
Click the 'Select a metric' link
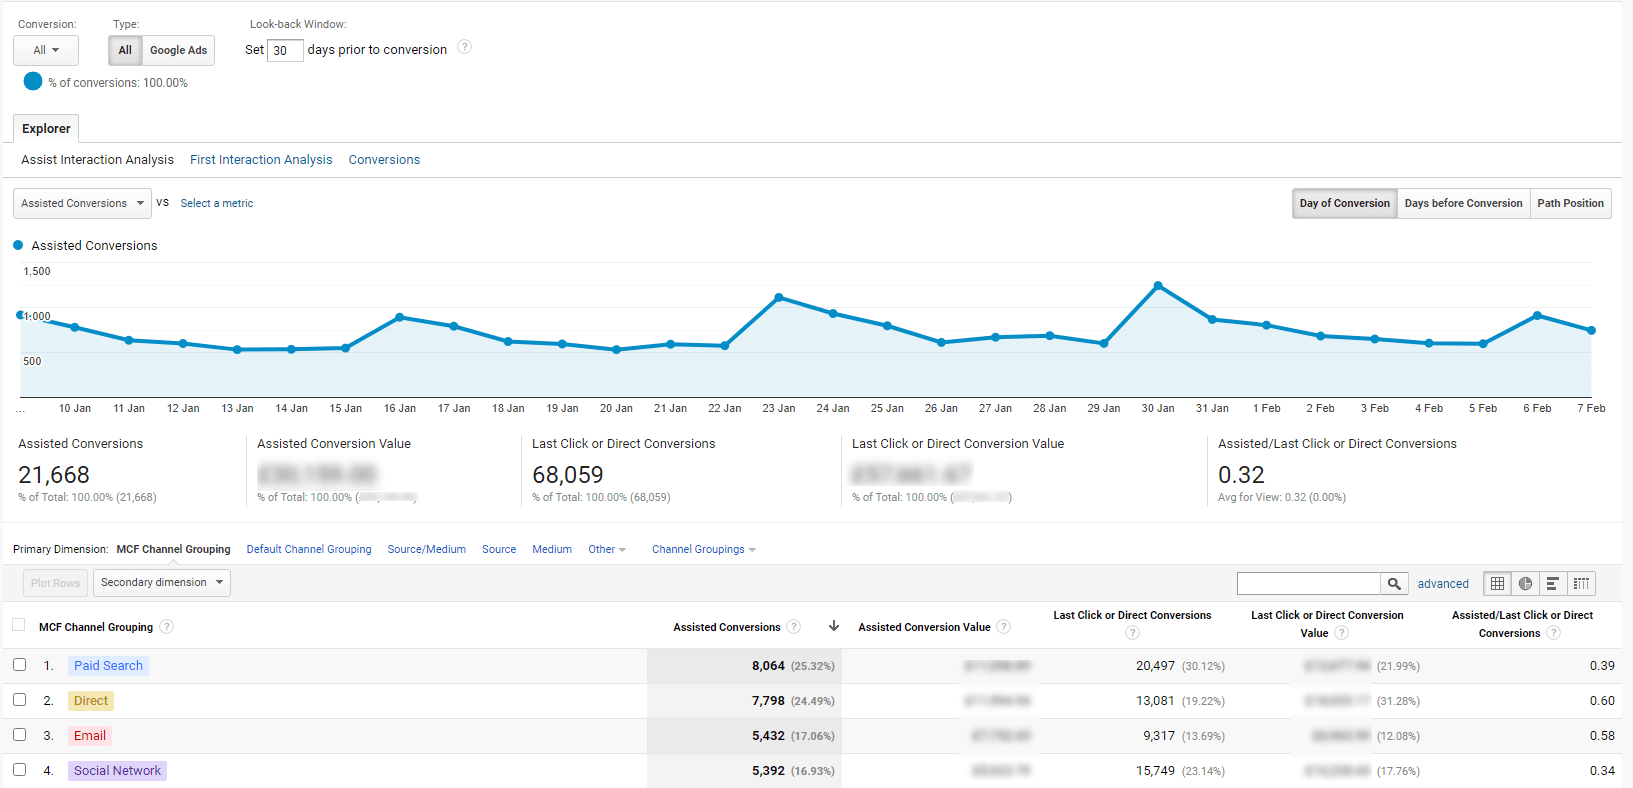click(217, 203)
